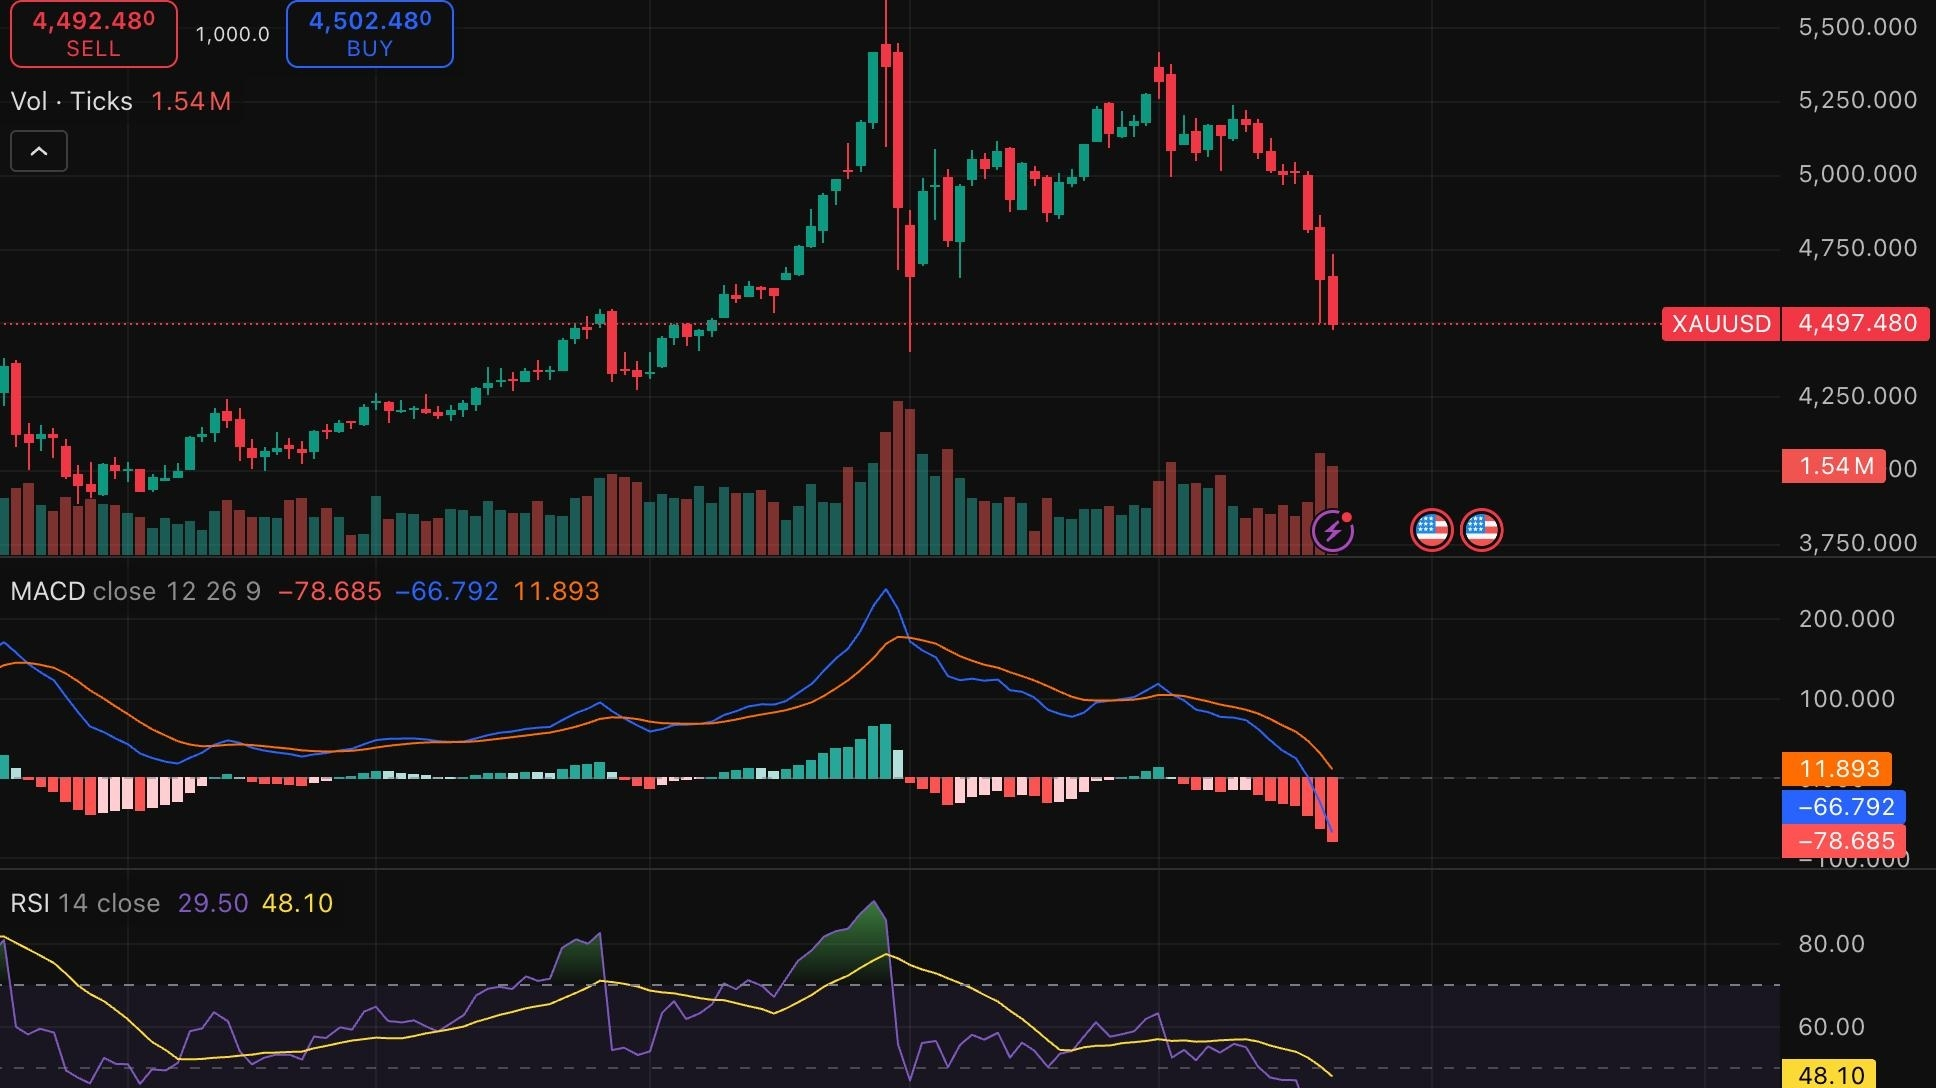1936x1088 pixels.
Task: Click the blue BUY price button
Action: click(x=369, y=34)
